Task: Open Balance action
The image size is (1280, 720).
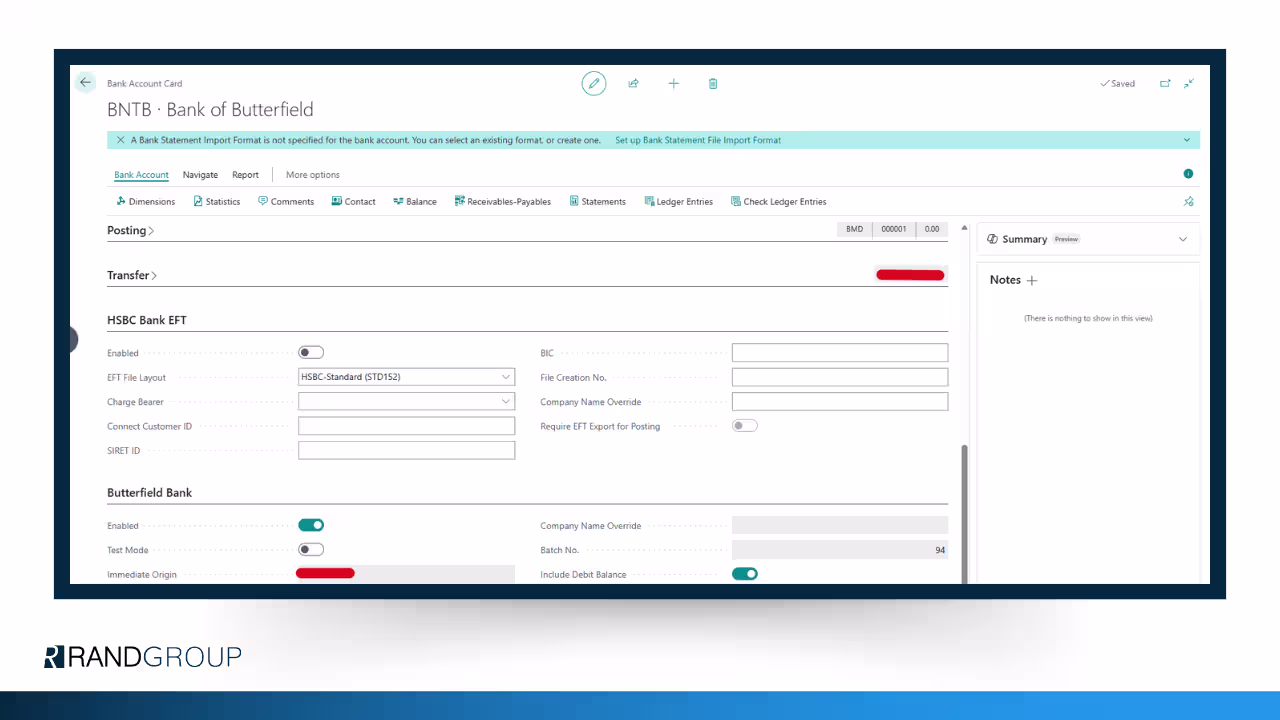Action: click(415, 201)
